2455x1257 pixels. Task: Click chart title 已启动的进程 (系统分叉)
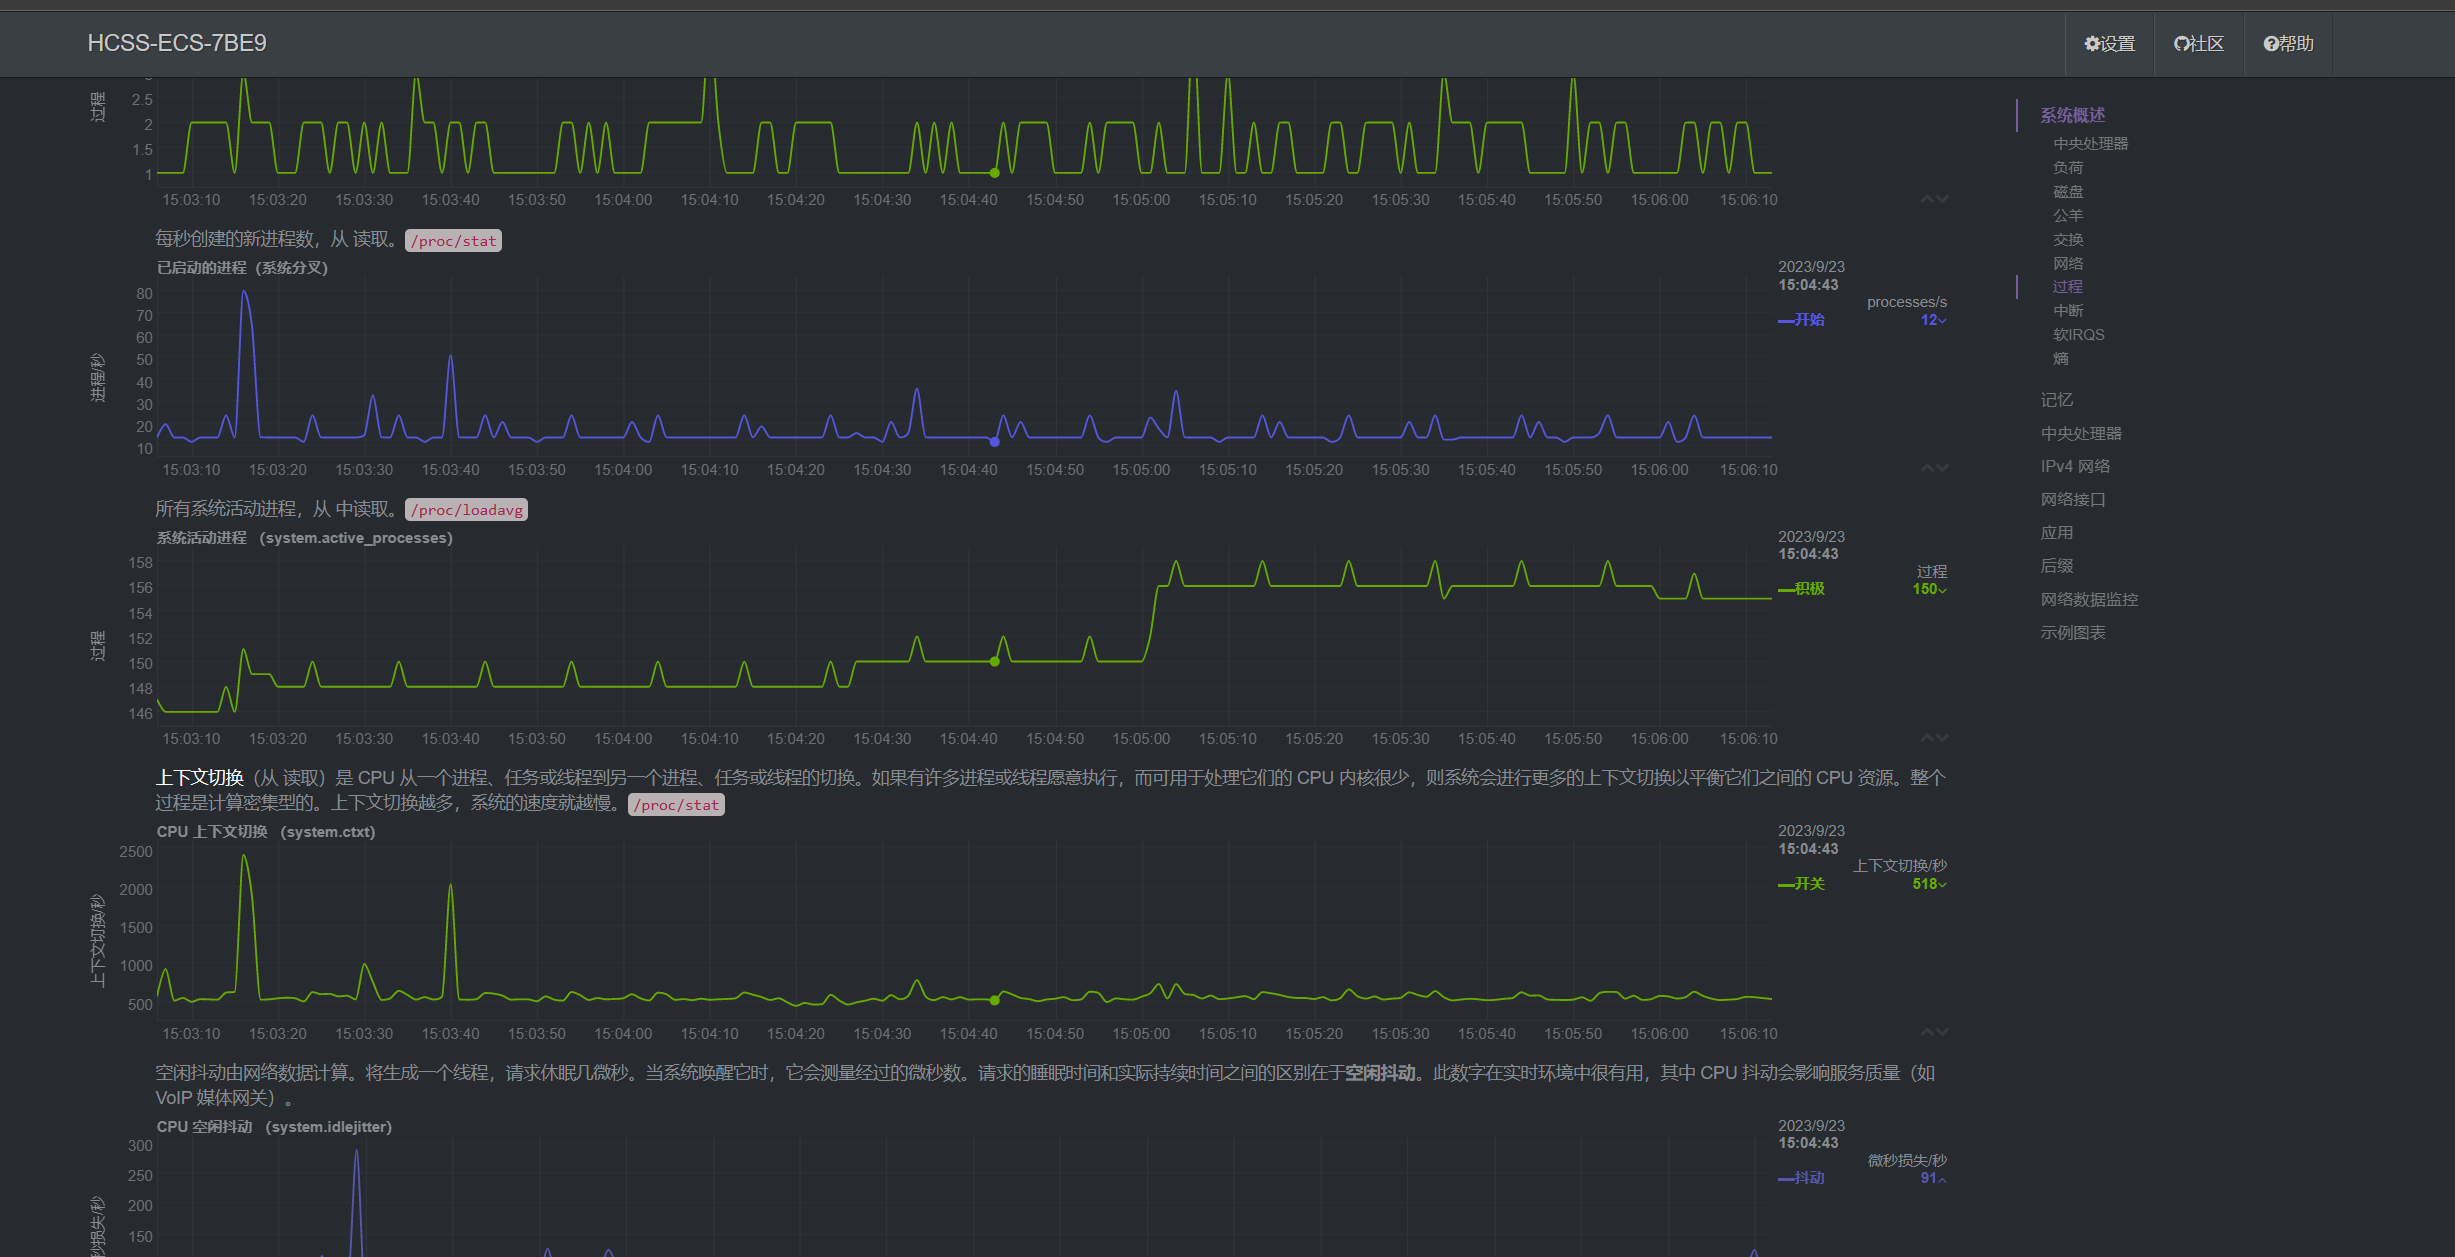(242, 268)
